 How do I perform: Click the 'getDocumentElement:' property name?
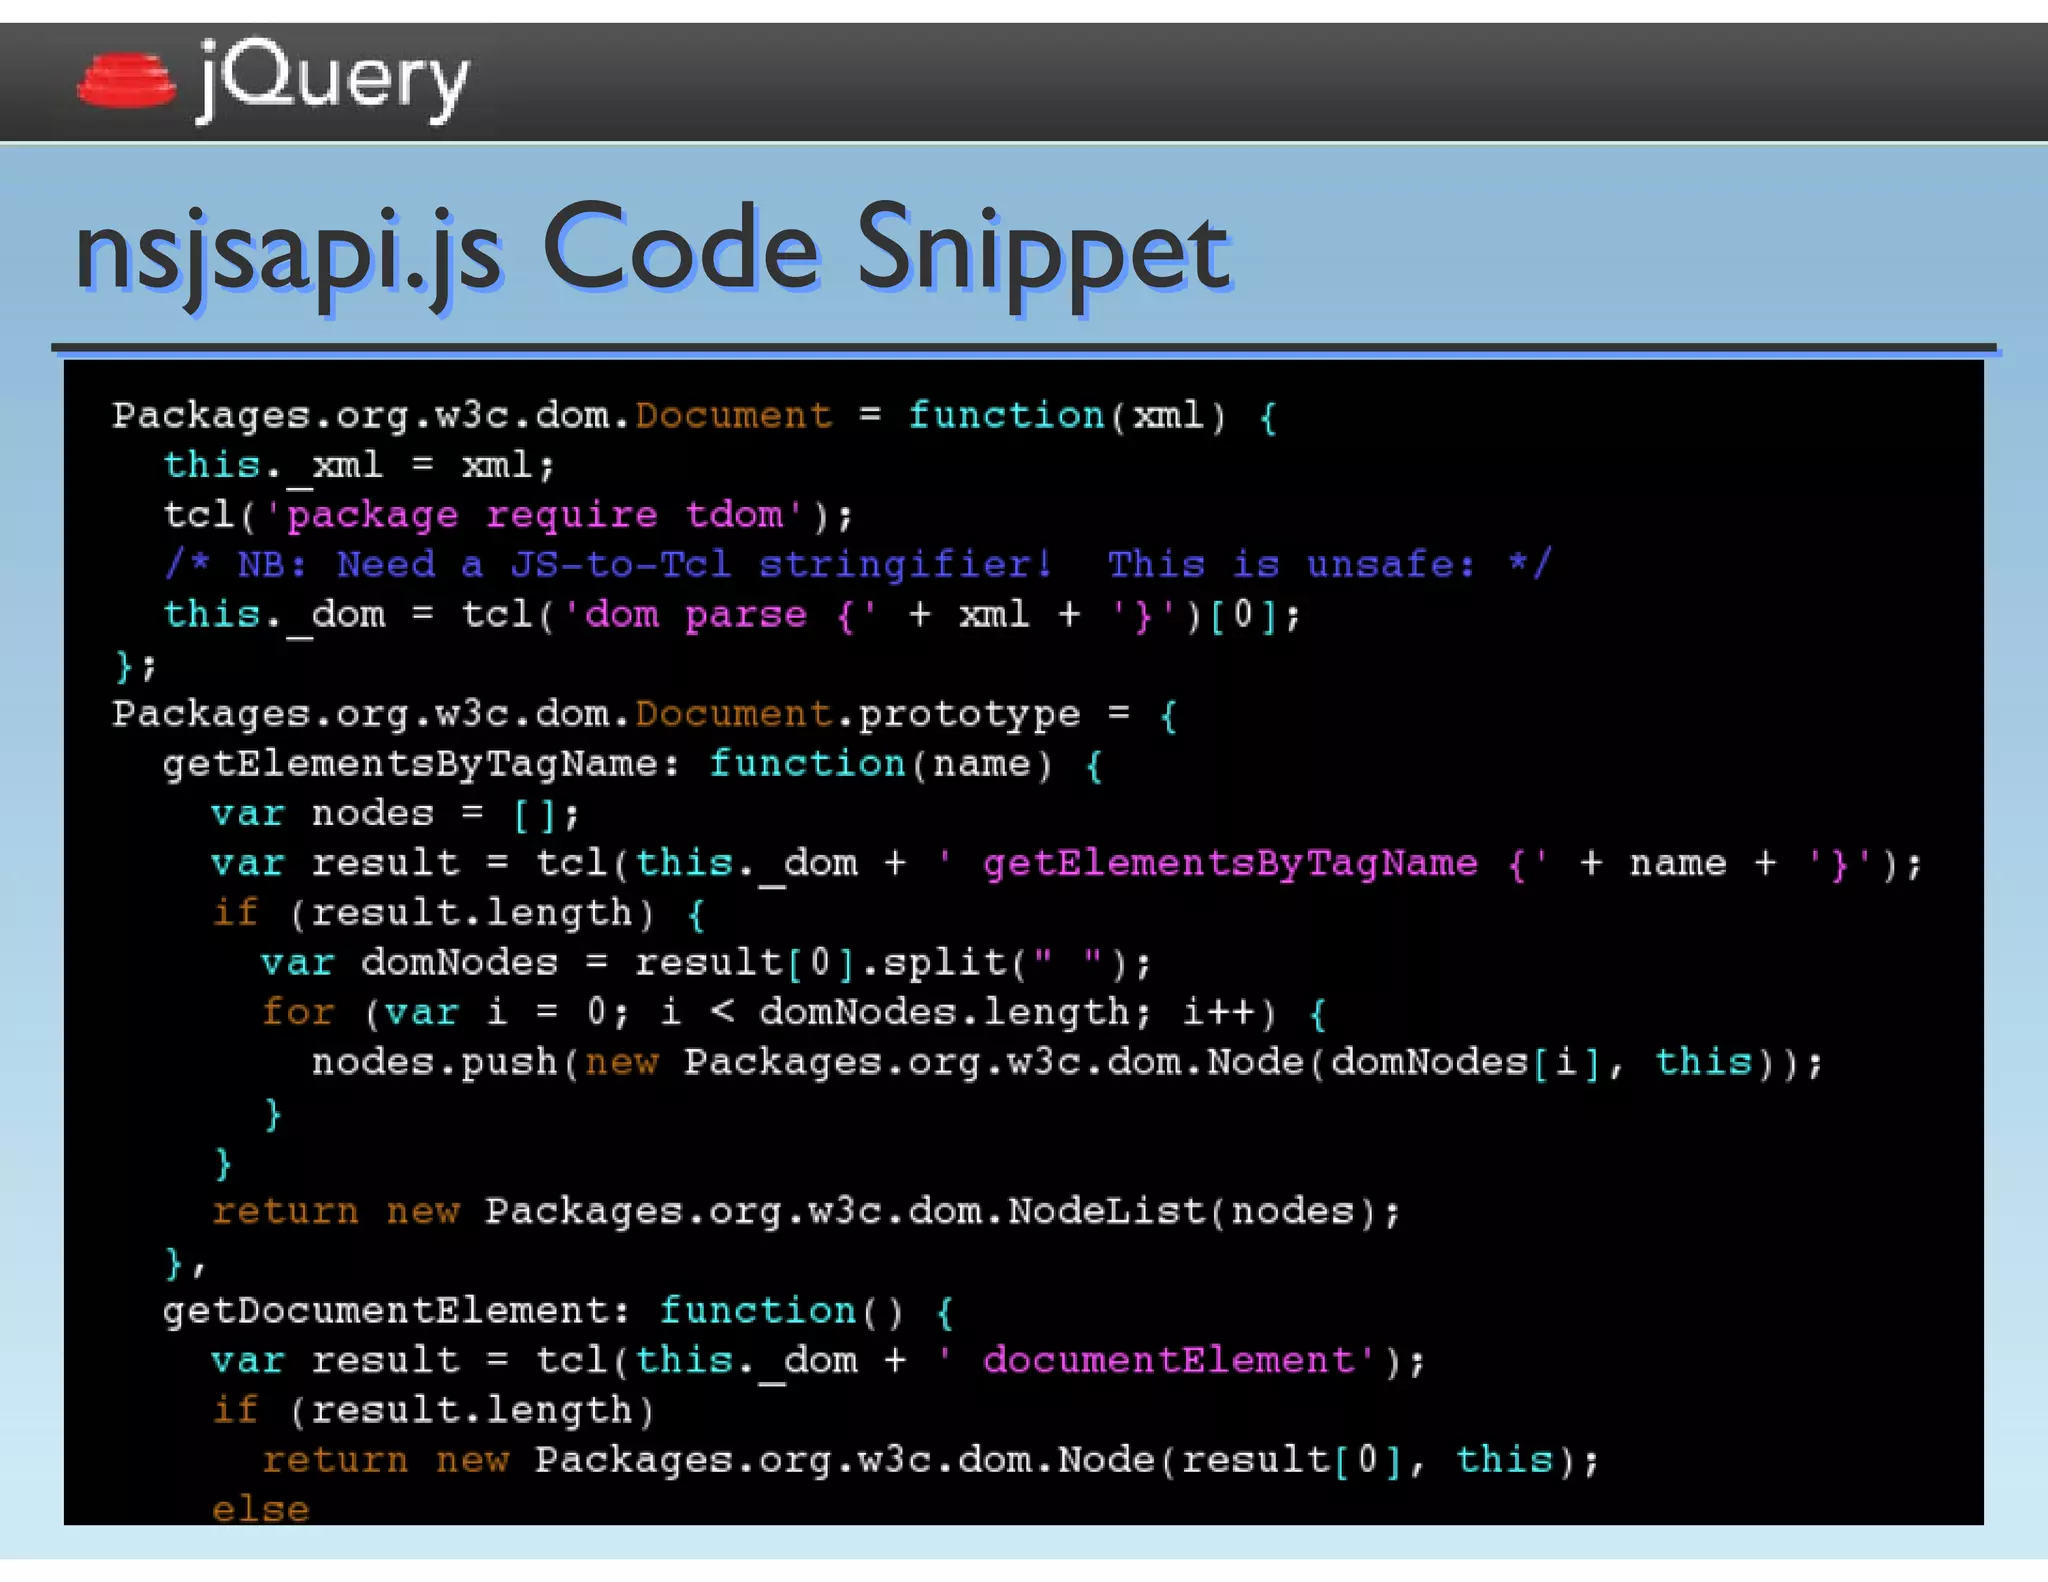pyautogui.click(x=397, y=1312)
